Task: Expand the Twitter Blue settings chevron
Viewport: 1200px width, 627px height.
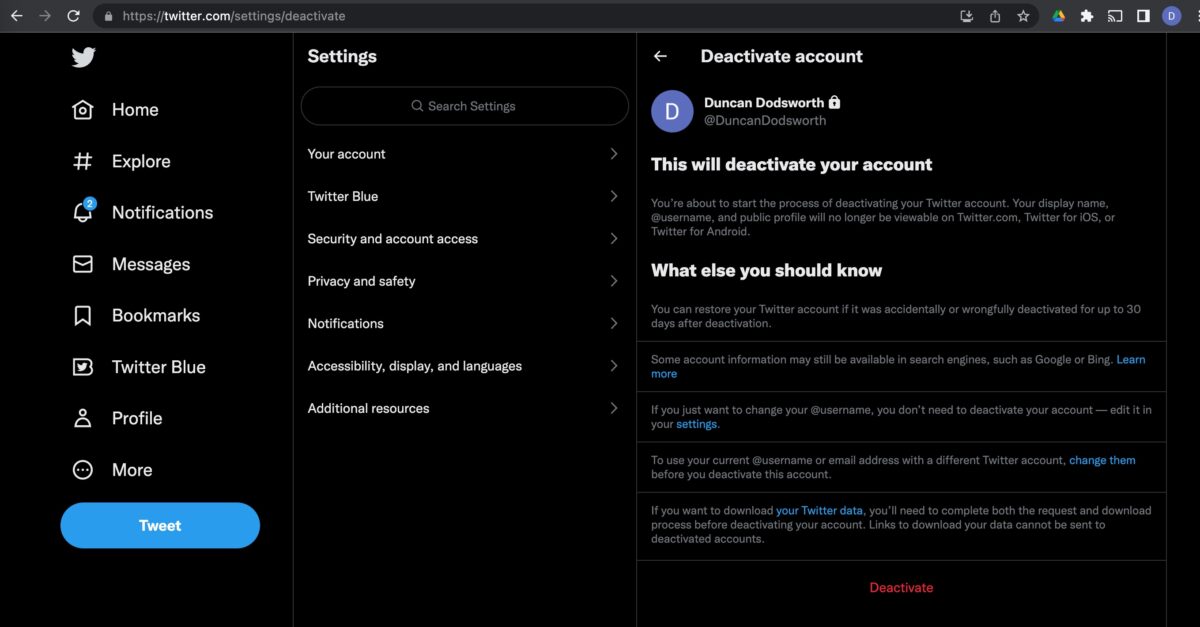Action: 614,196
